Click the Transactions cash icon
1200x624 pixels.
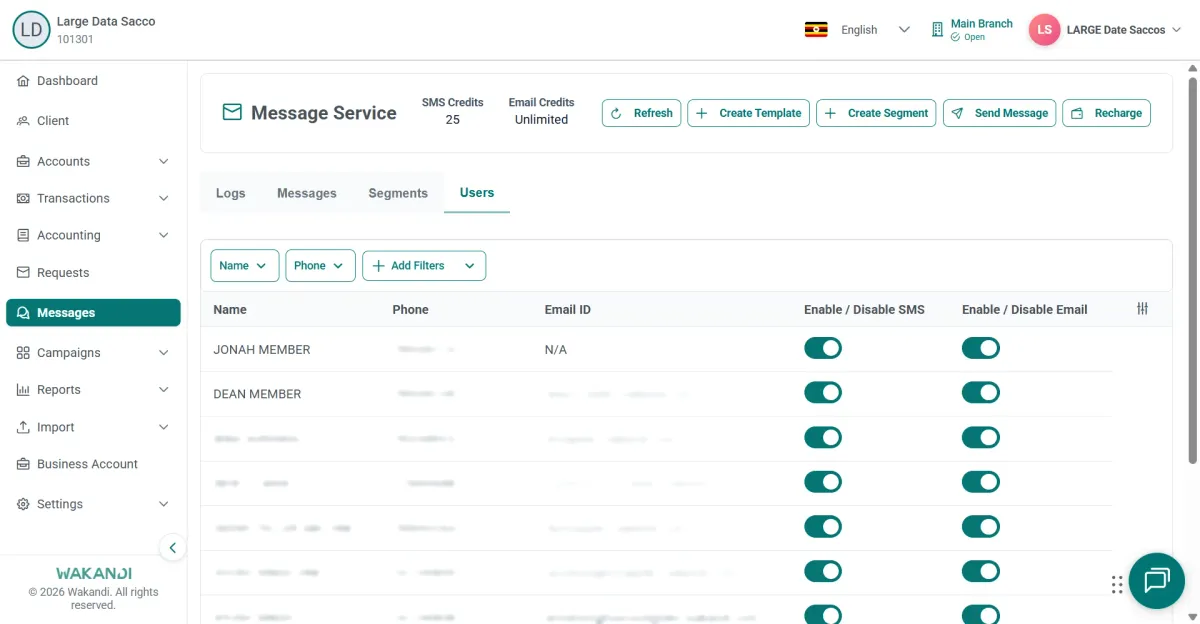pyautogui.click(x=23, y=198)
